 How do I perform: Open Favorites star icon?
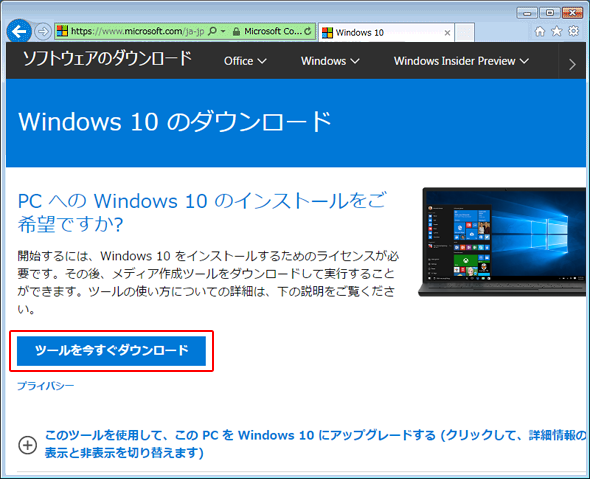click(556, 31)
